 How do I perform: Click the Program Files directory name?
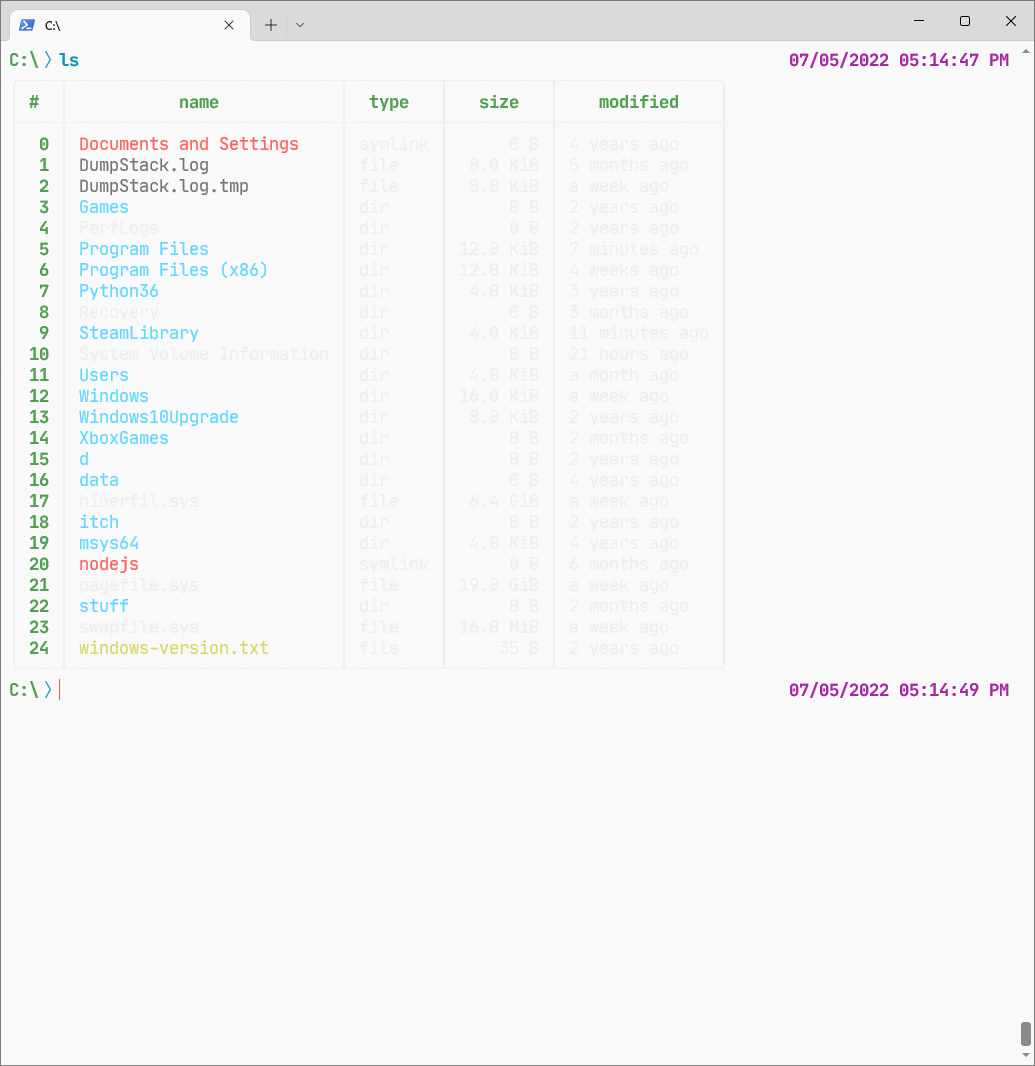(x=143, y=249)
